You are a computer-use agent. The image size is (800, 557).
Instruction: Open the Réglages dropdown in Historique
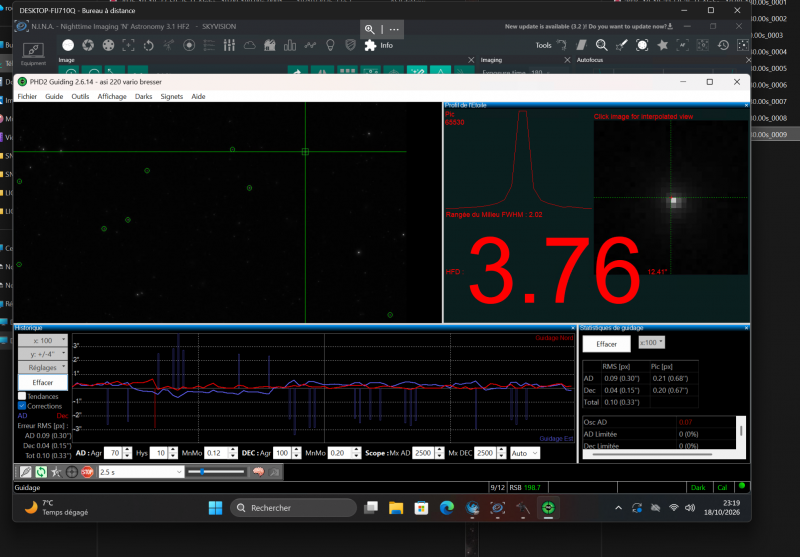(x=43, y=367)
